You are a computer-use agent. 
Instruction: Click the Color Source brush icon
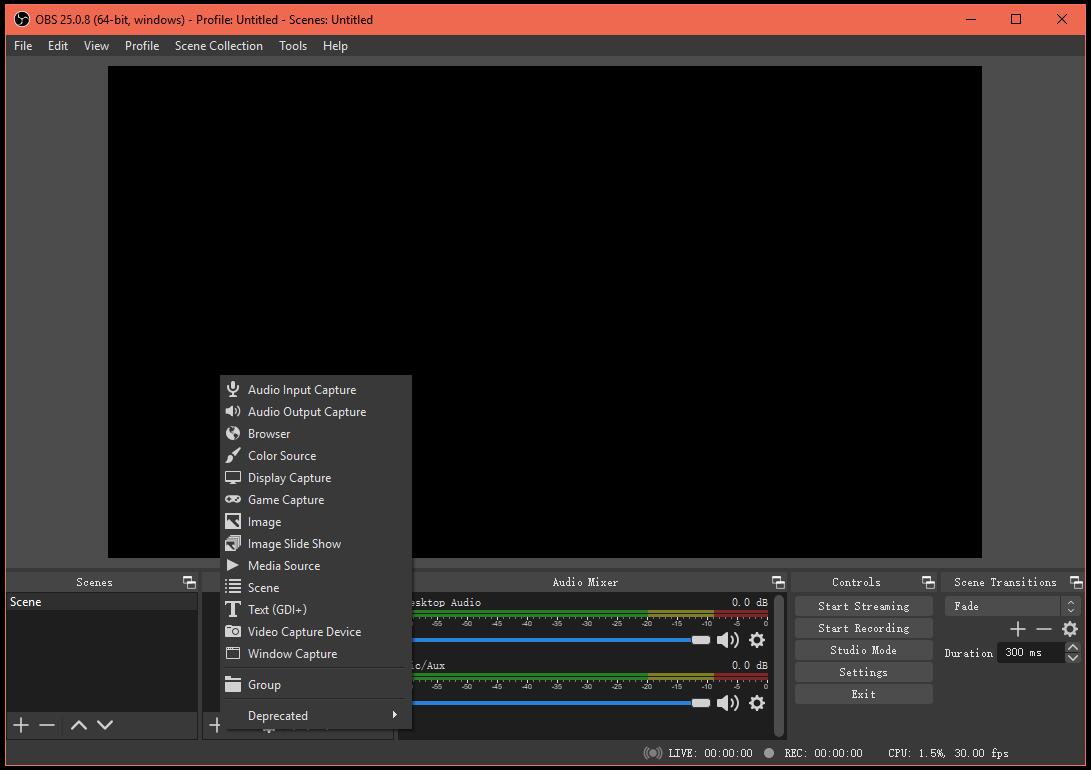[x=233, y=456]
